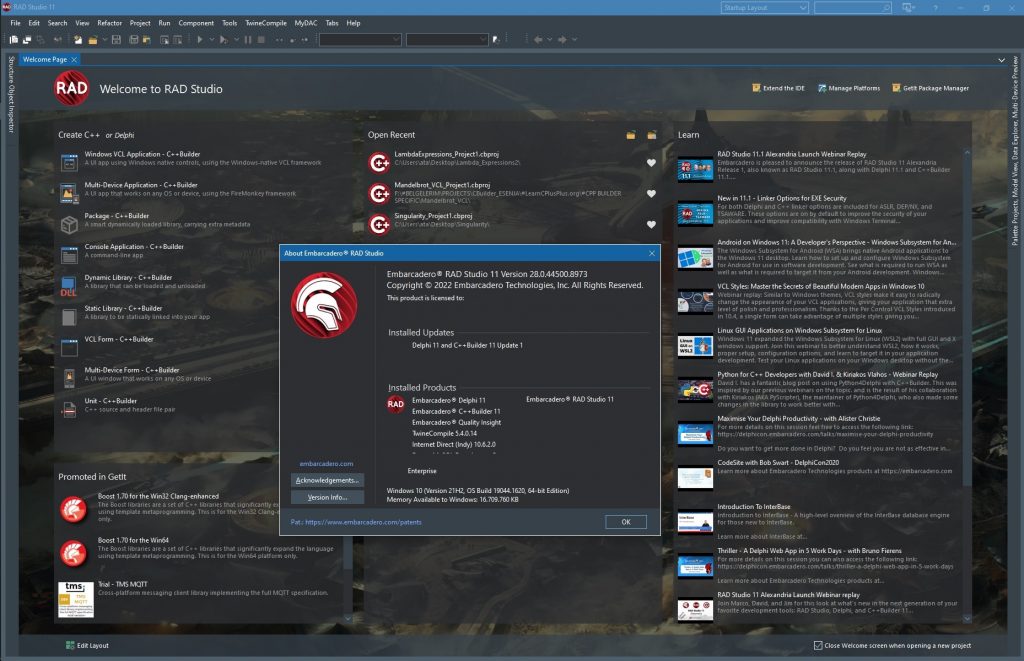Click the green Run toolbar icon
1024x661 pixels.
(200, 40)
